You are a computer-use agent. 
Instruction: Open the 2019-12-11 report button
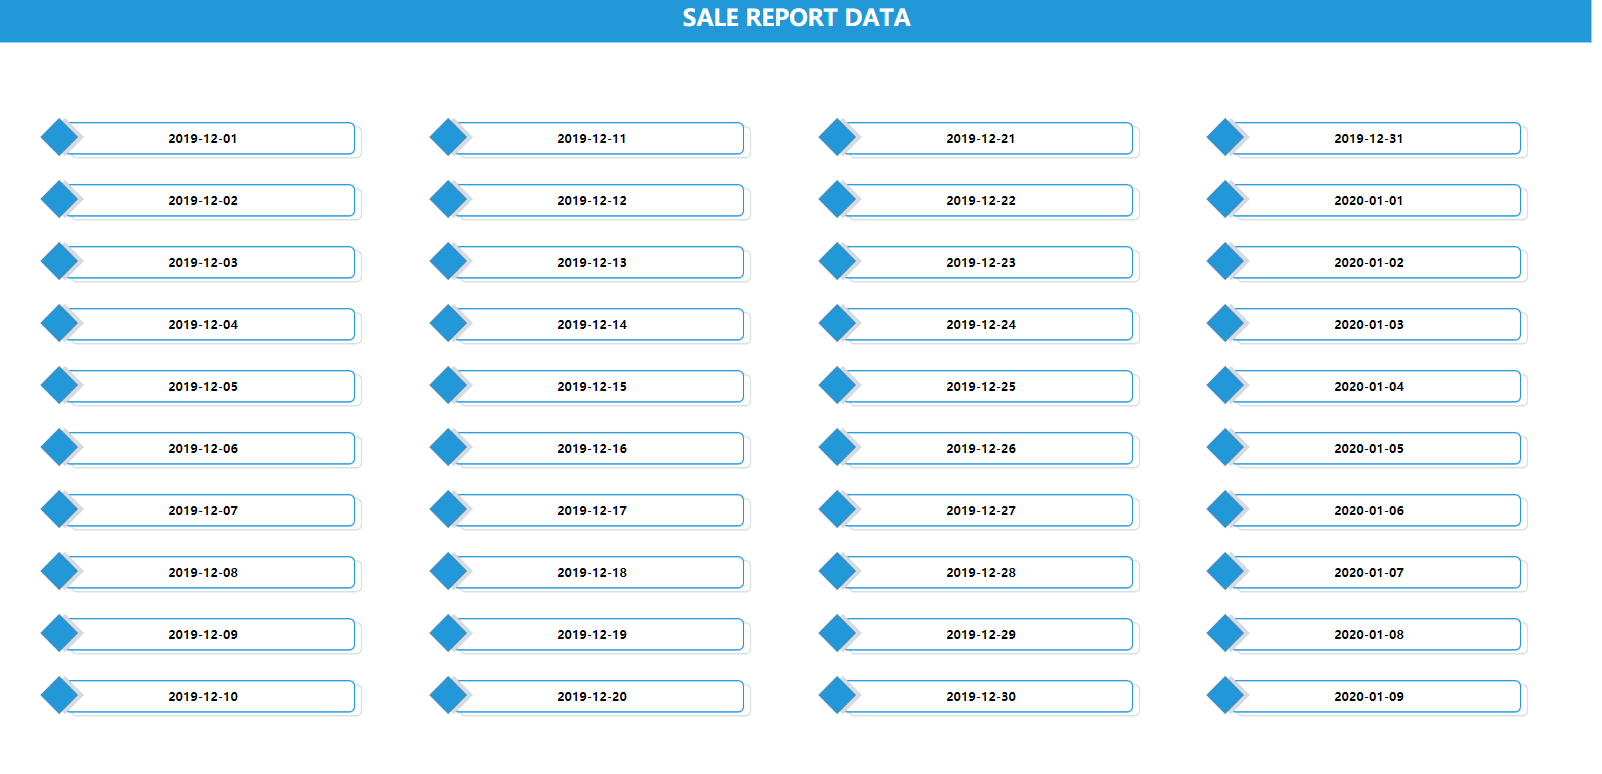[599, 138]
